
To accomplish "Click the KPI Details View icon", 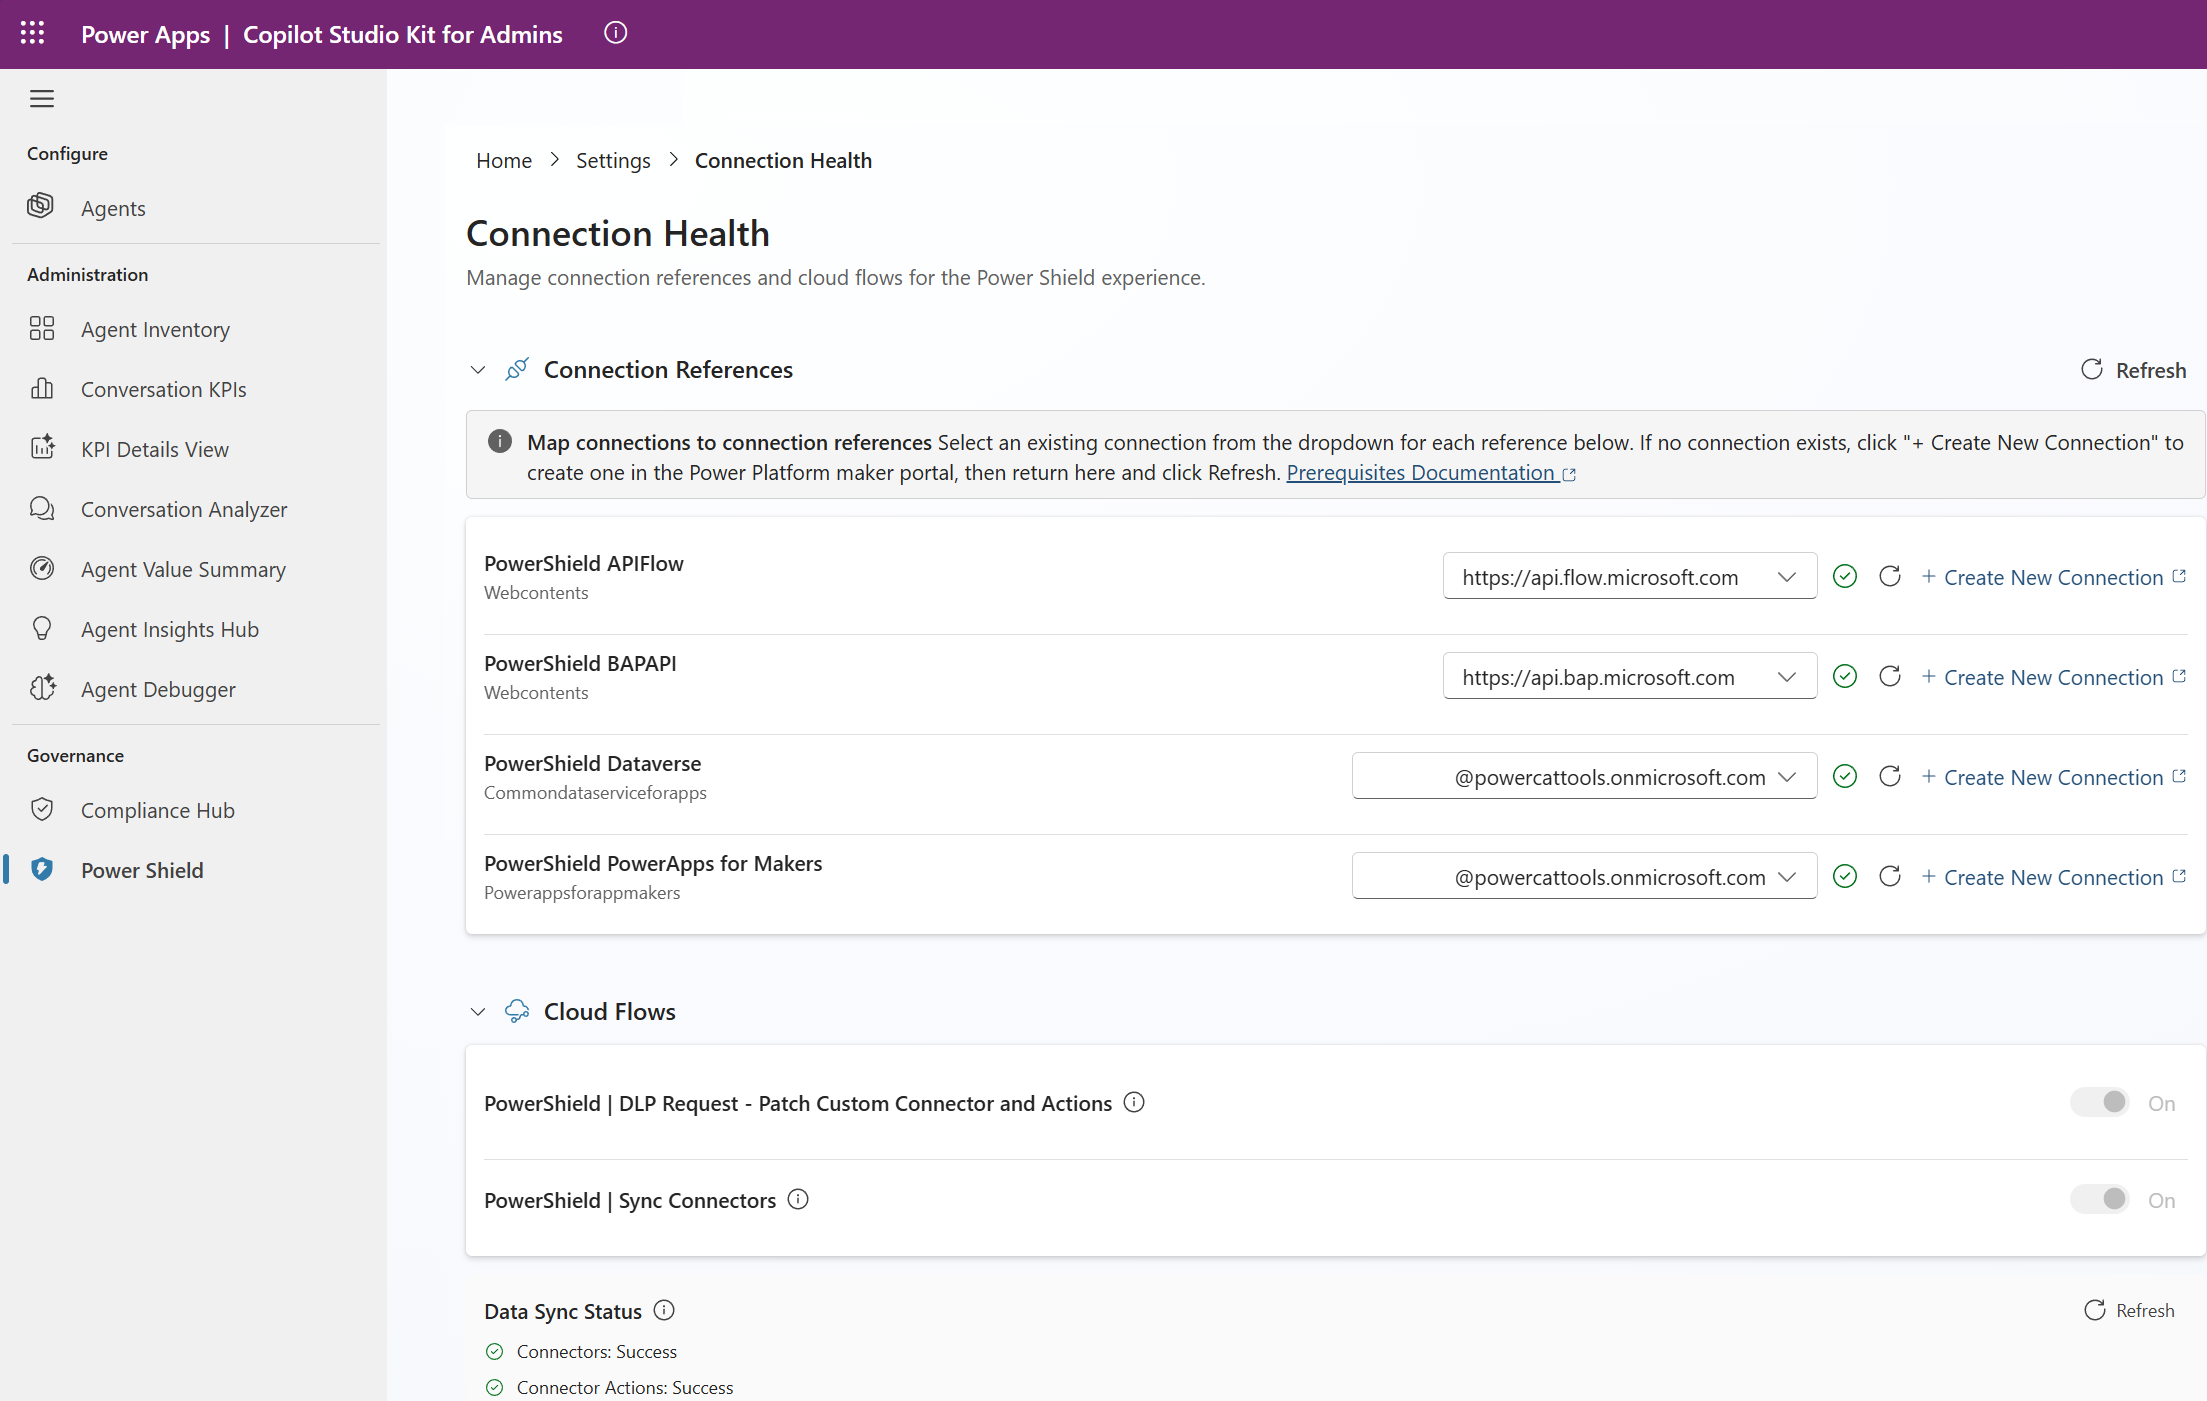I will pos(42,449).
